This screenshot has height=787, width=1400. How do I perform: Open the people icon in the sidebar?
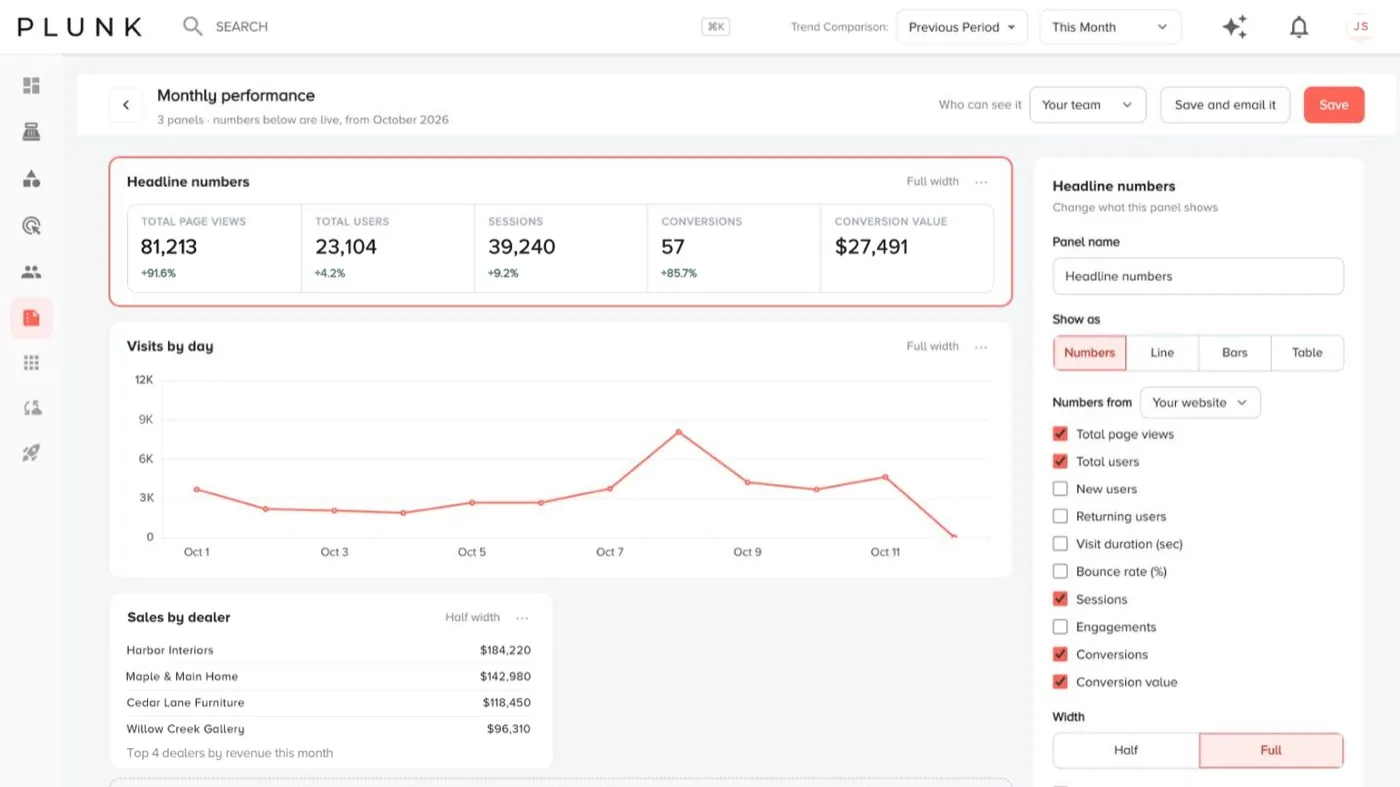click(x=31, y=272)
